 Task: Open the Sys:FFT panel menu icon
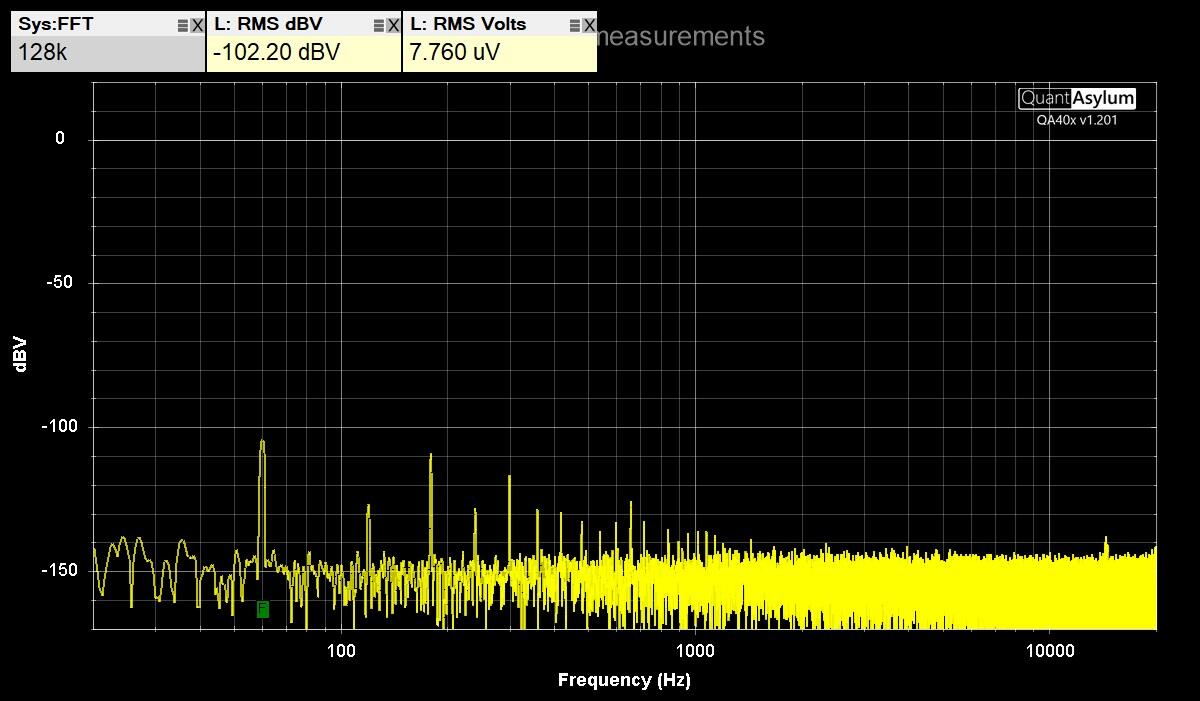[x=182, y=25]
